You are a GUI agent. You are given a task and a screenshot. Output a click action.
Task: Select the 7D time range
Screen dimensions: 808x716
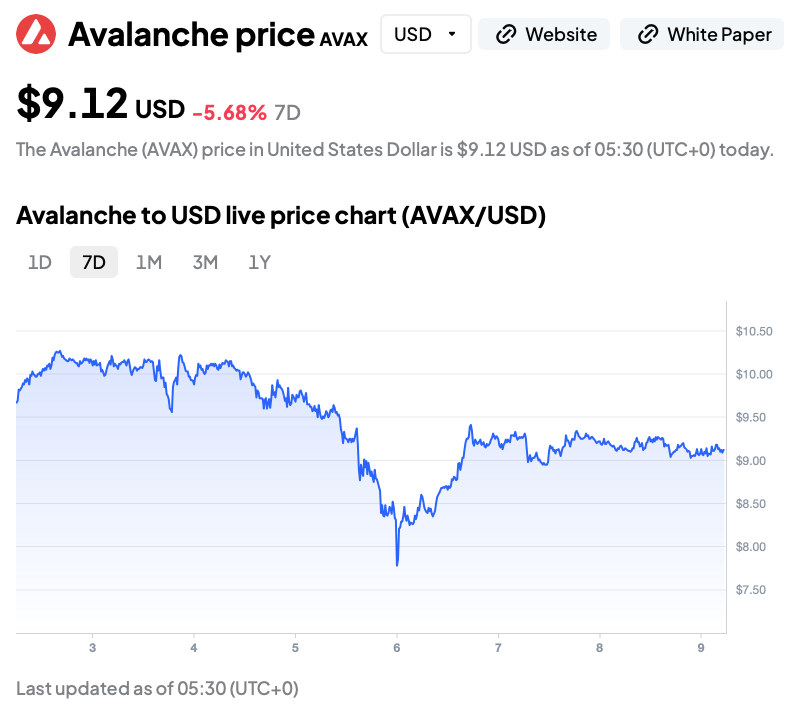click(94, 263)
